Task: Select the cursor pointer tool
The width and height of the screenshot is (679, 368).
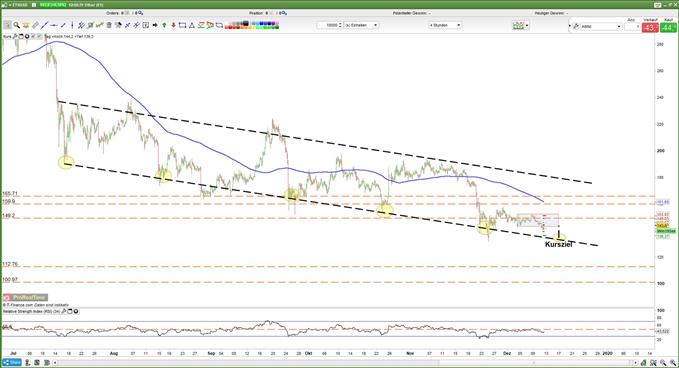Action: click(x=7, y=25)
